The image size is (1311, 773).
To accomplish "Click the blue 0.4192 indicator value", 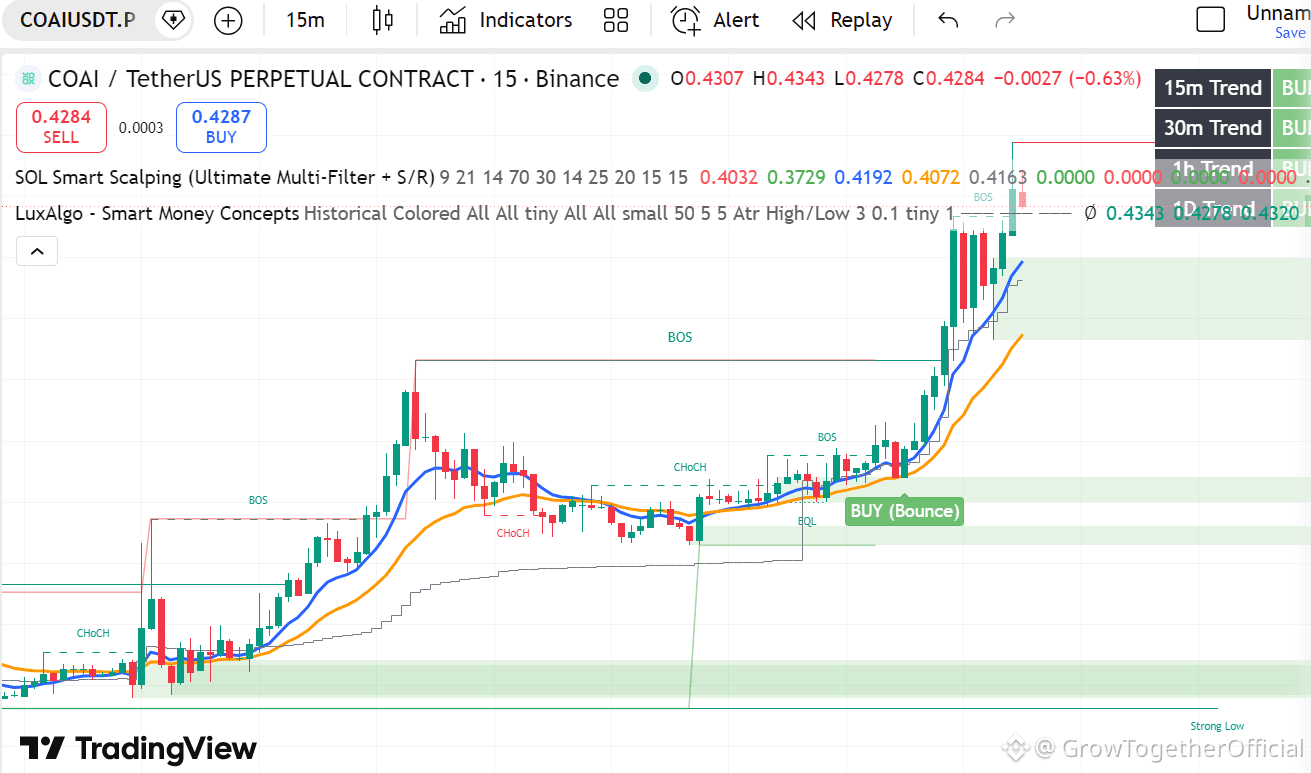I will 863,177.
